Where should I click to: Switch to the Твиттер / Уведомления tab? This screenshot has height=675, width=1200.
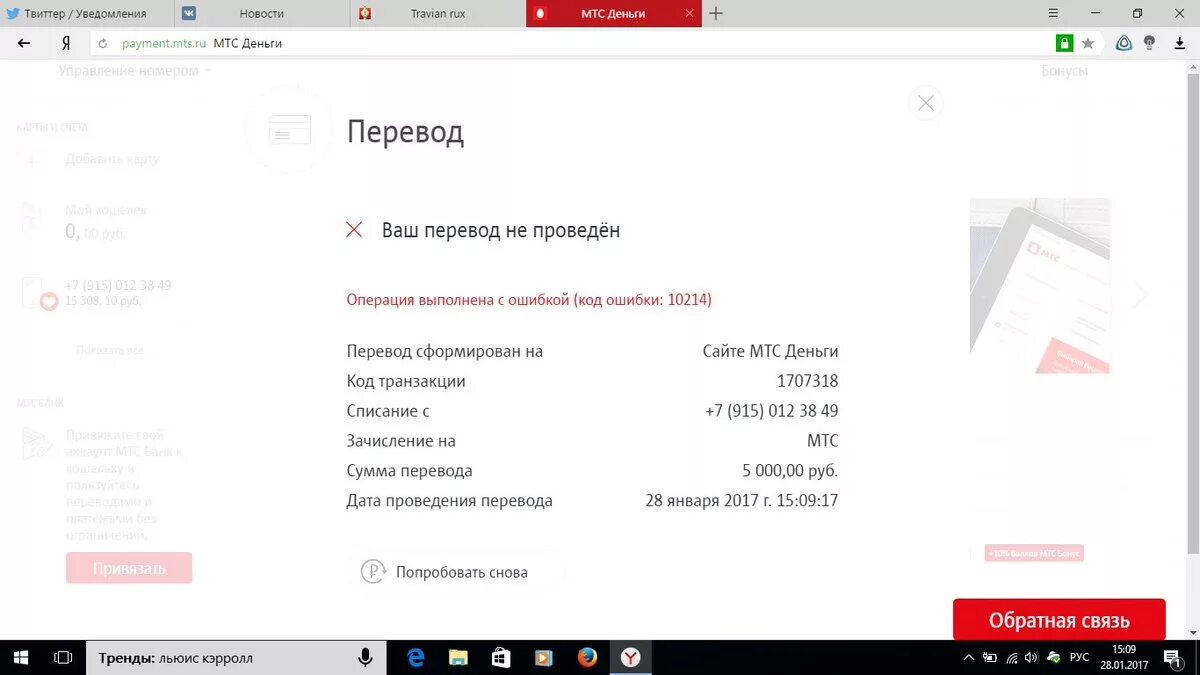tap(87, 13)
